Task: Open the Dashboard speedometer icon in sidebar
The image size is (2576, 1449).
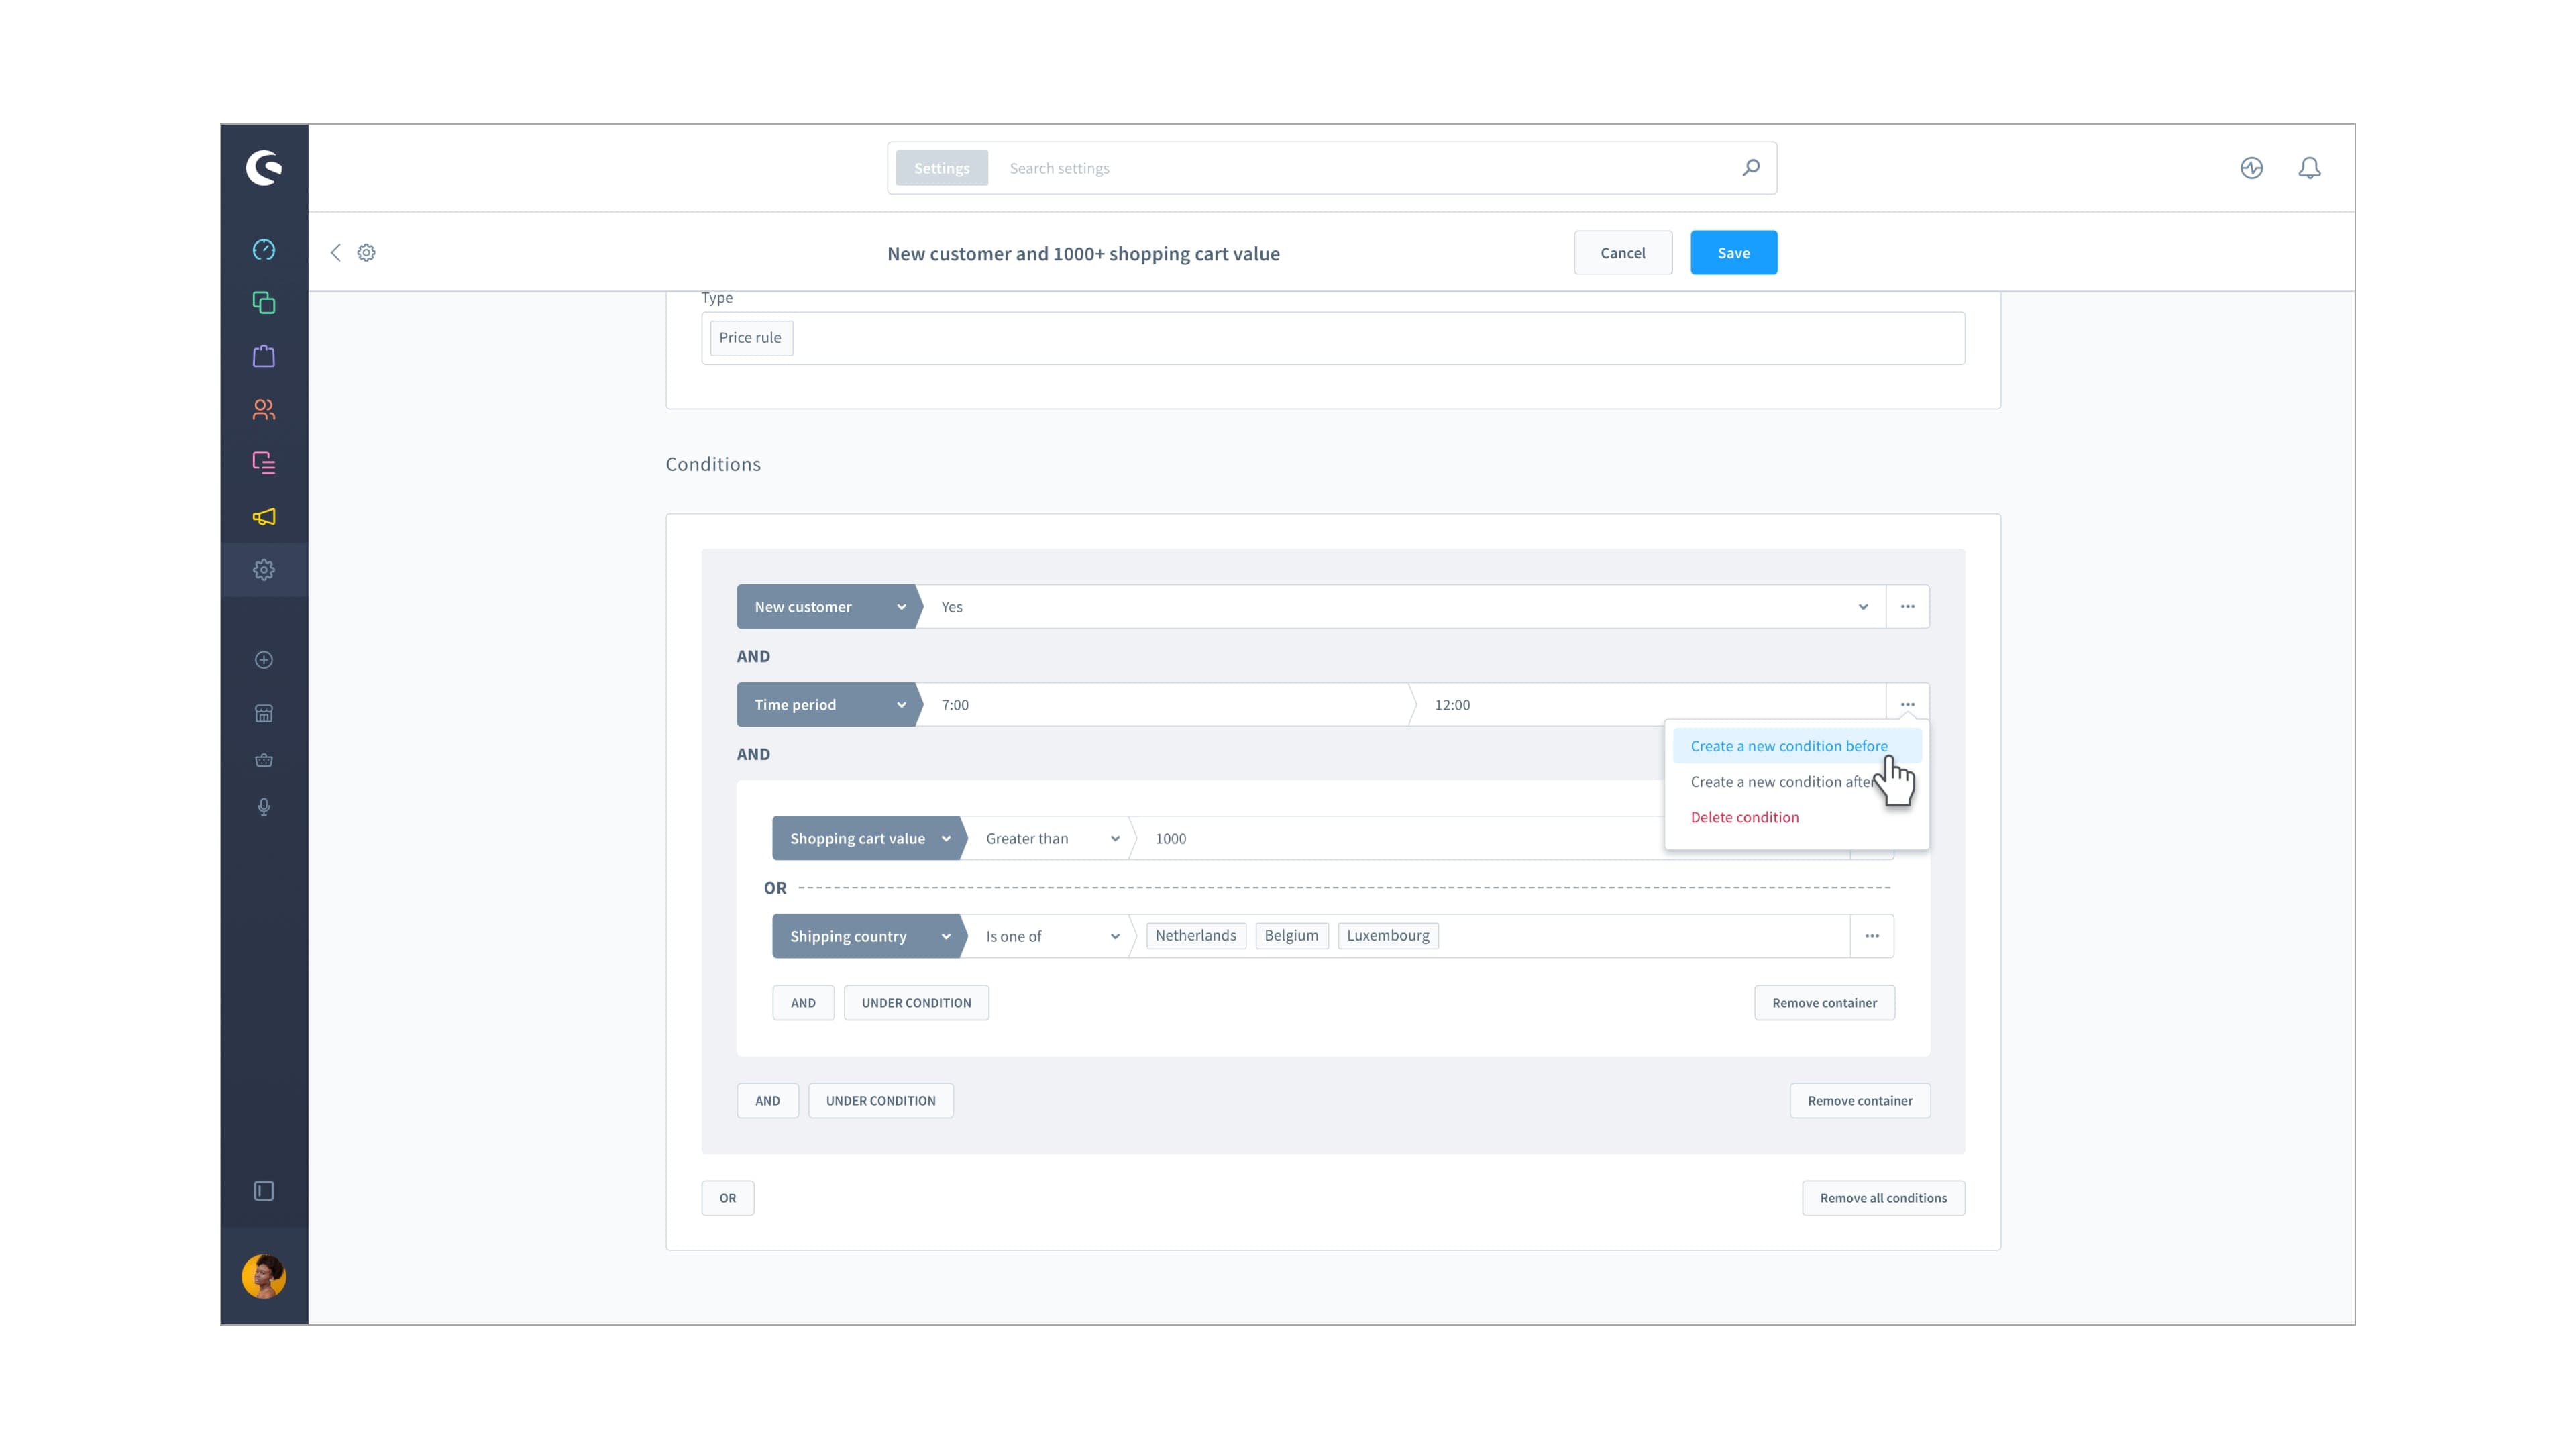Action: tap(264, 249)
